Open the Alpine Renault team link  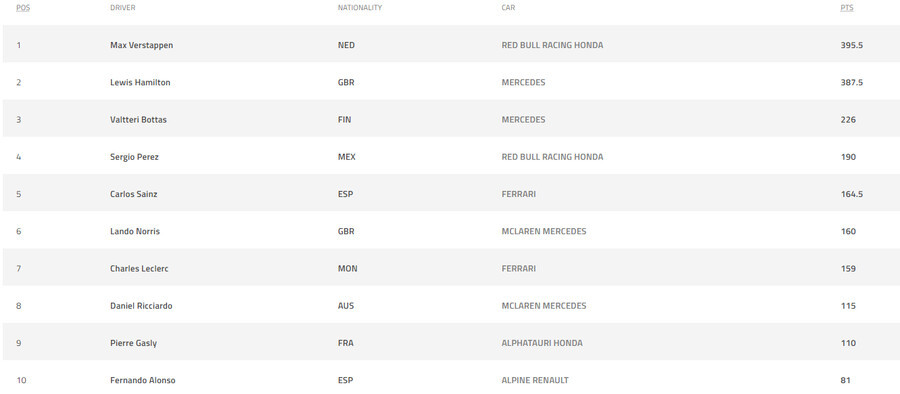535,380
